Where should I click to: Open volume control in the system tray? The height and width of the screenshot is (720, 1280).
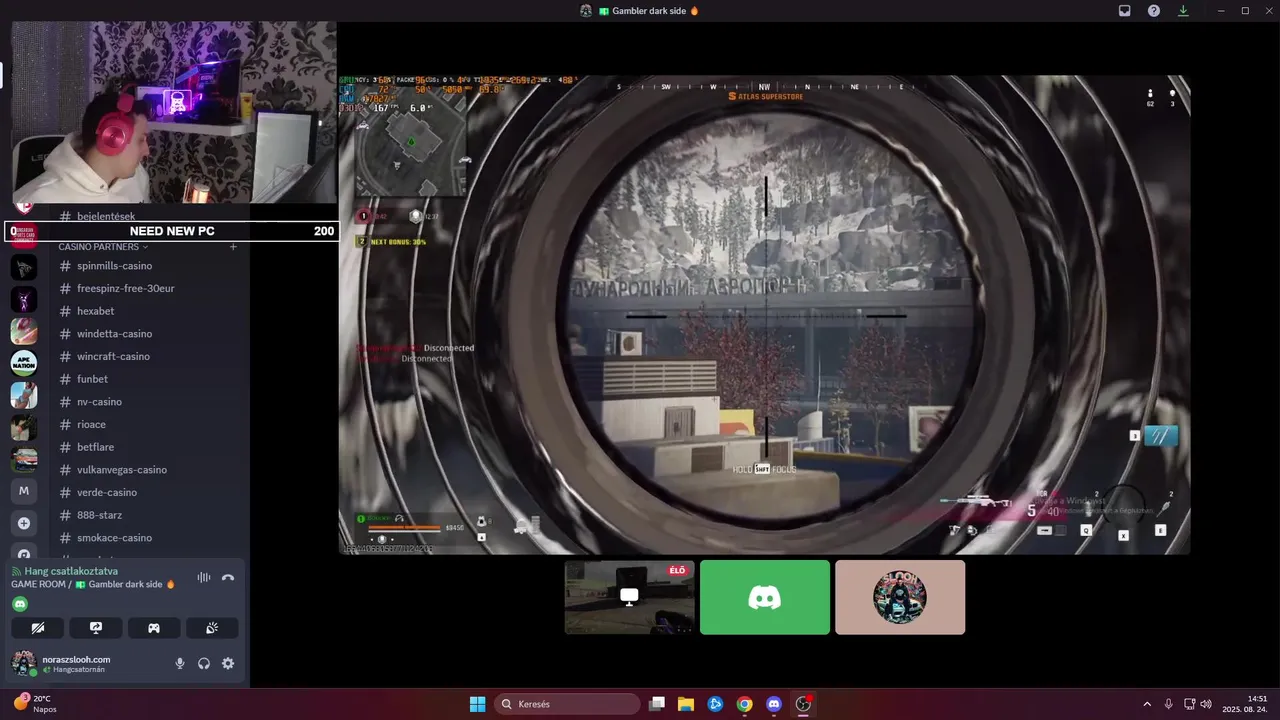click(x=1206, y=704)
